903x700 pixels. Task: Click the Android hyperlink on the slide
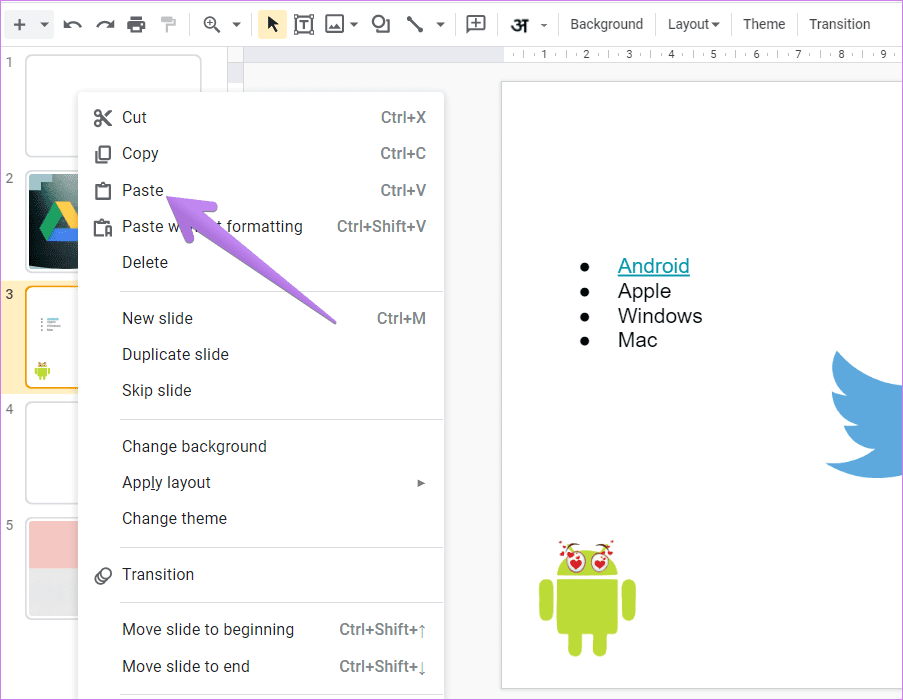click(654, 266)
